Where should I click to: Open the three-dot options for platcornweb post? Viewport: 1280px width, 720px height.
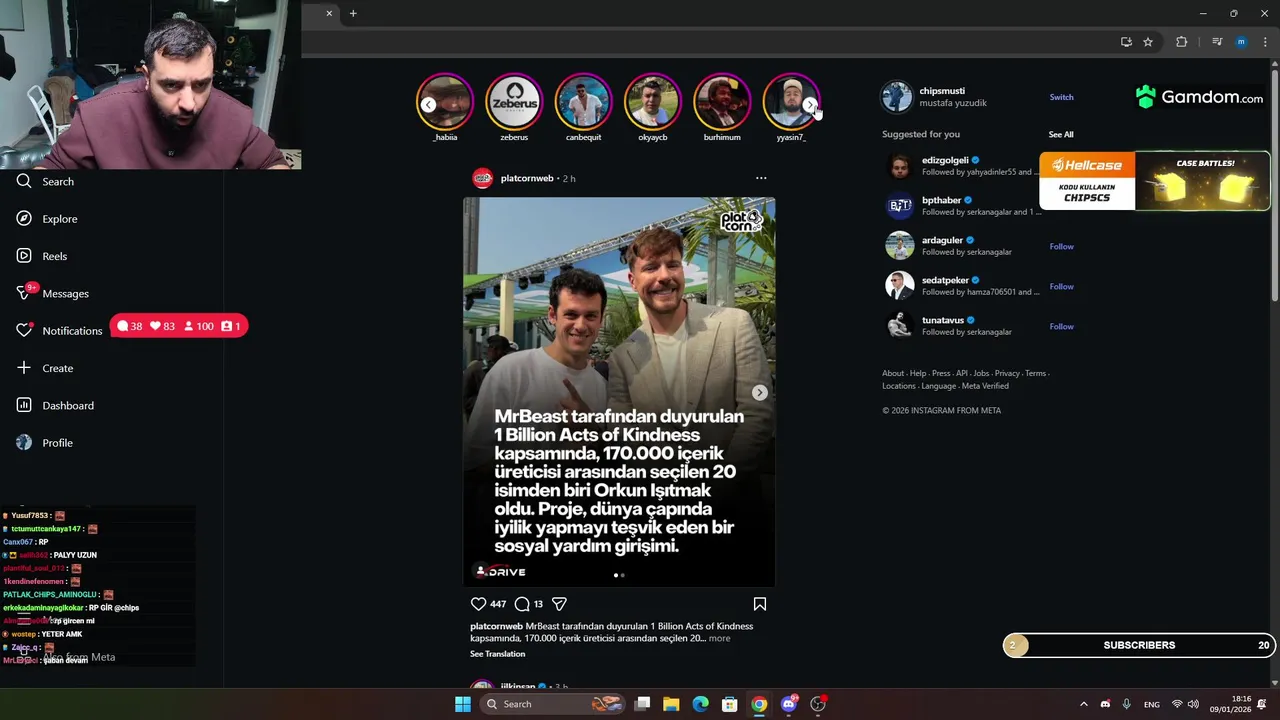coord(761,178)
